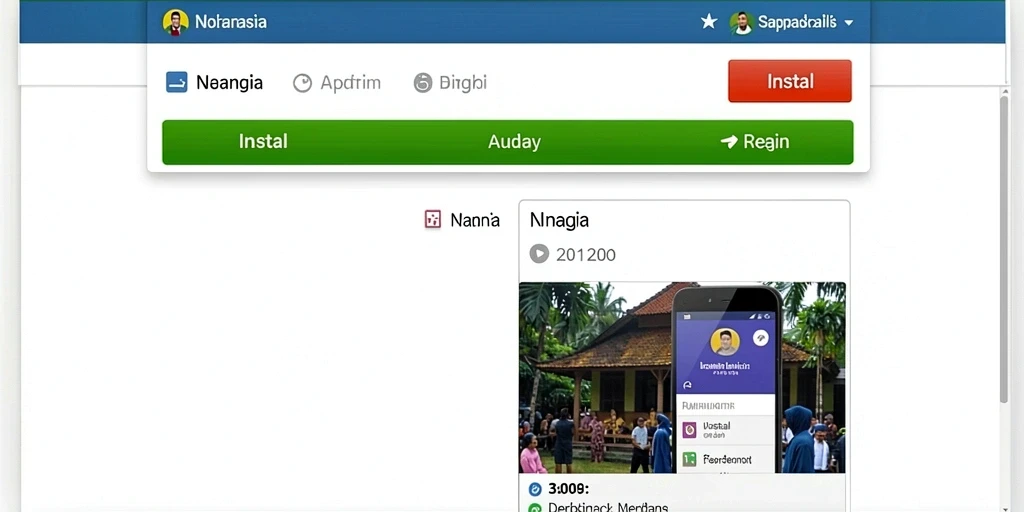1024x512 pixels.
Task: Select the Nanna label
Action: [475, 220]
